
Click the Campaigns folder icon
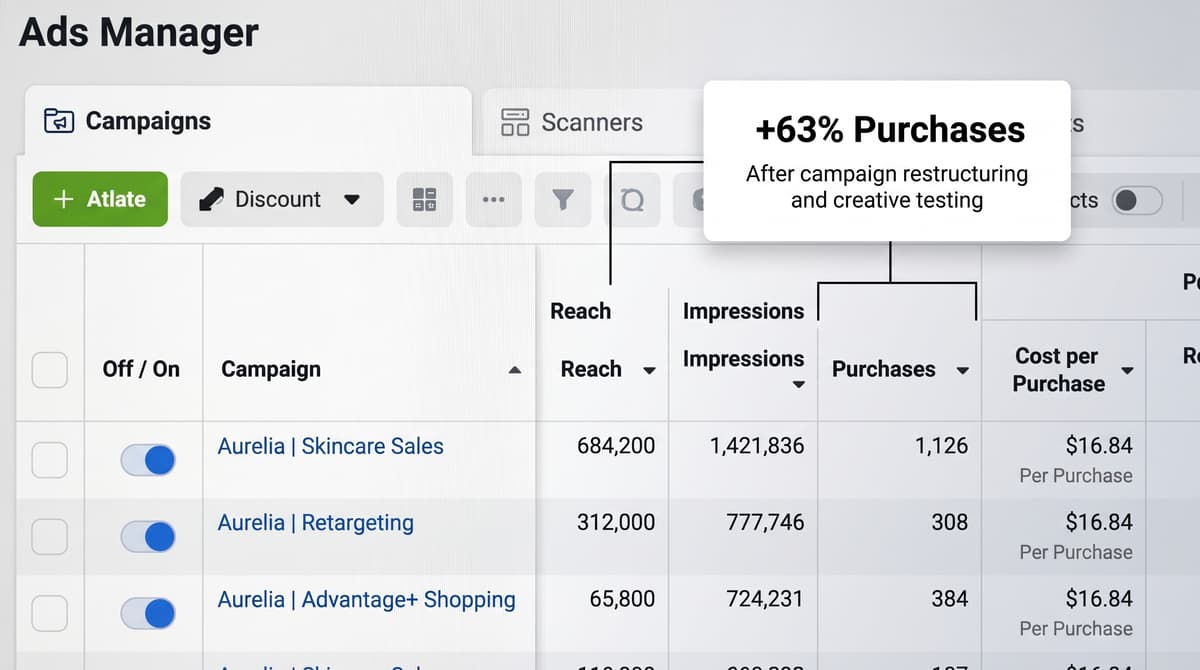(x=59, y=121)
